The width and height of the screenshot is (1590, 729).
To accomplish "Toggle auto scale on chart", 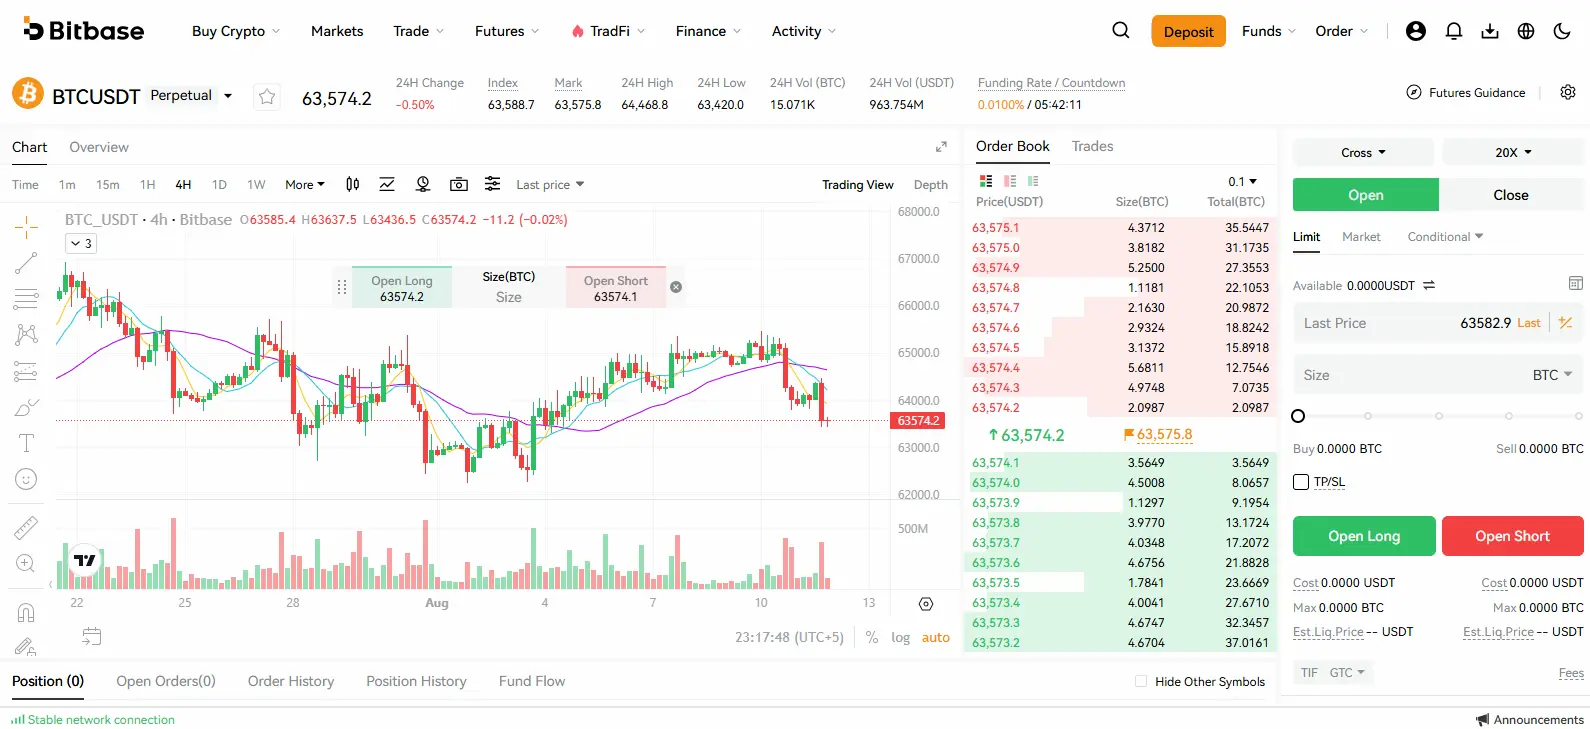I will pos(936,637).
